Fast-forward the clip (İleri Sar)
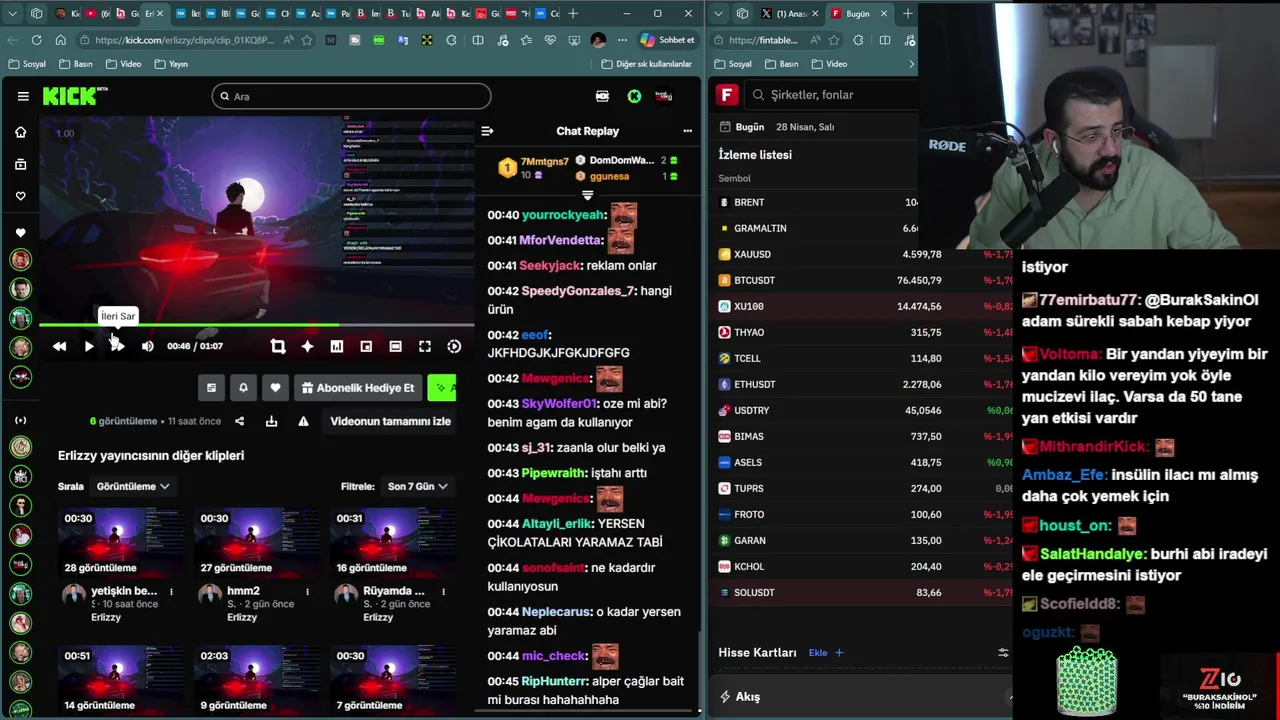Viewport: 1280px width, 720px height. (117, 346)
